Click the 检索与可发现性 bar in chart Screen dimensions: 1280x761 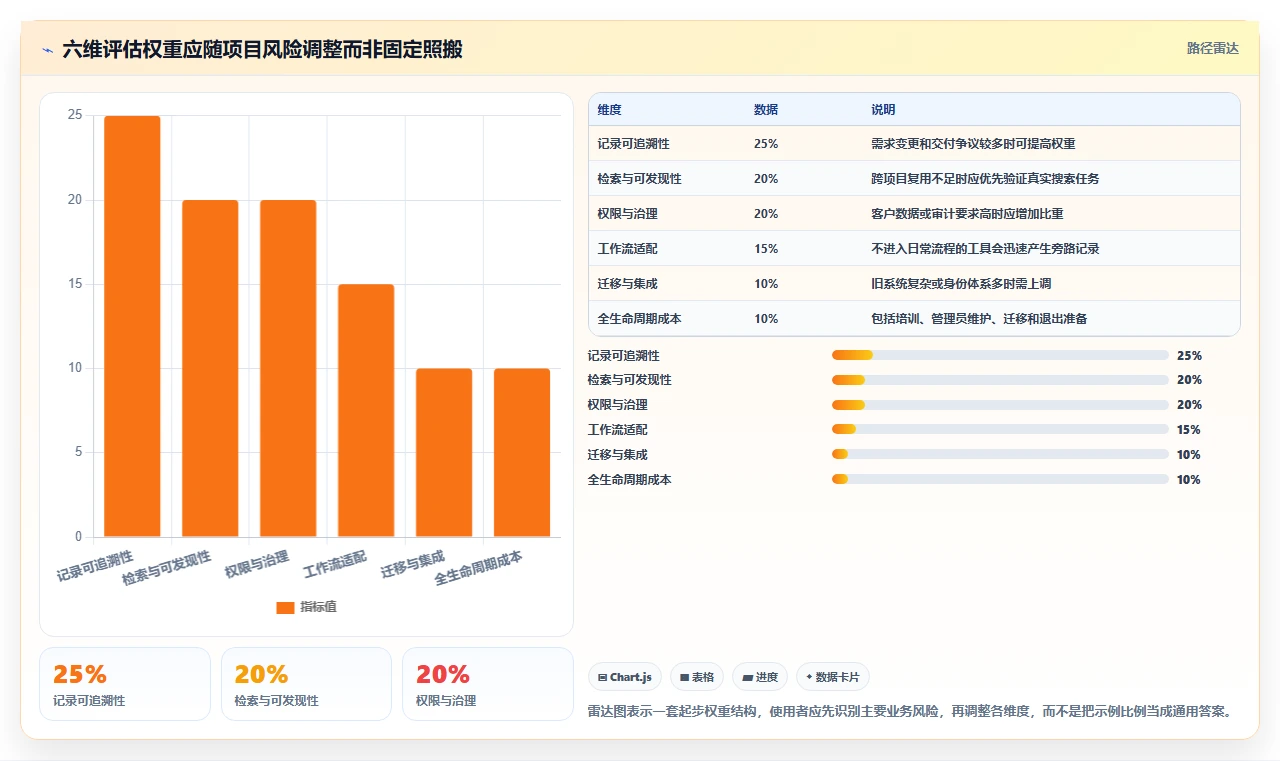coord(210,368)
